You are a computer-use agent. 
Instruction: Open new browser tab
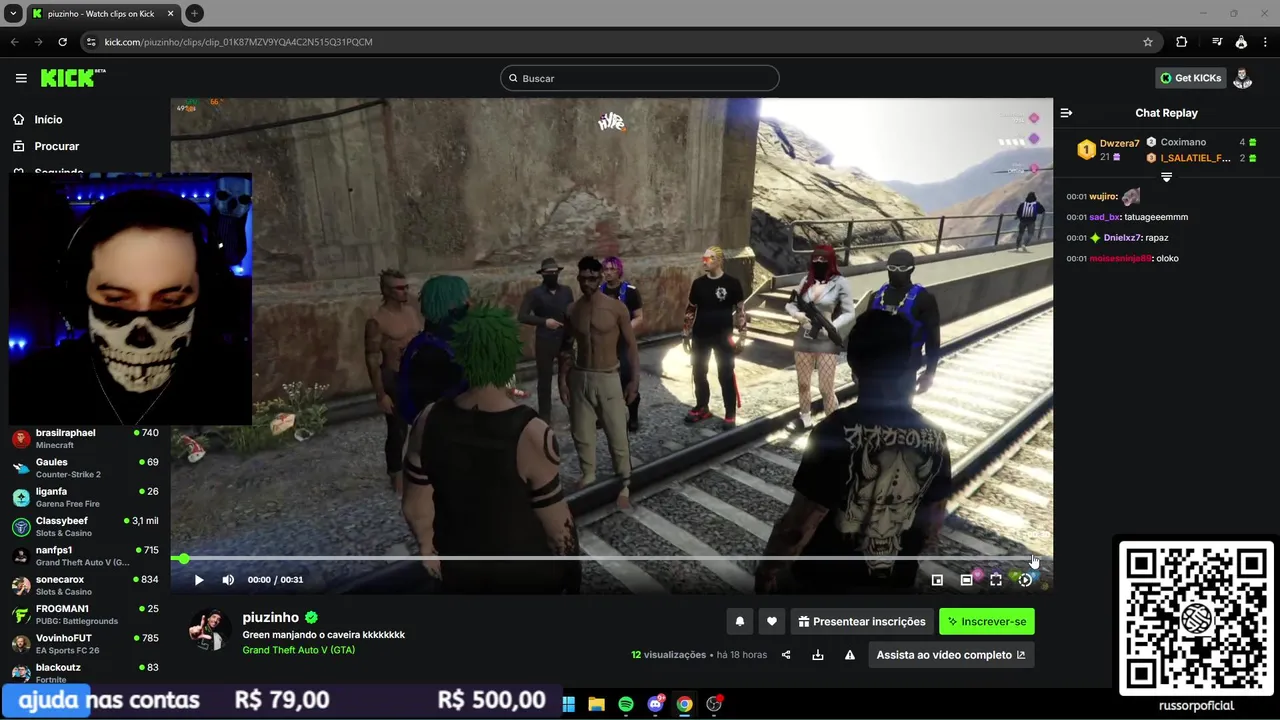pos(194,13)
